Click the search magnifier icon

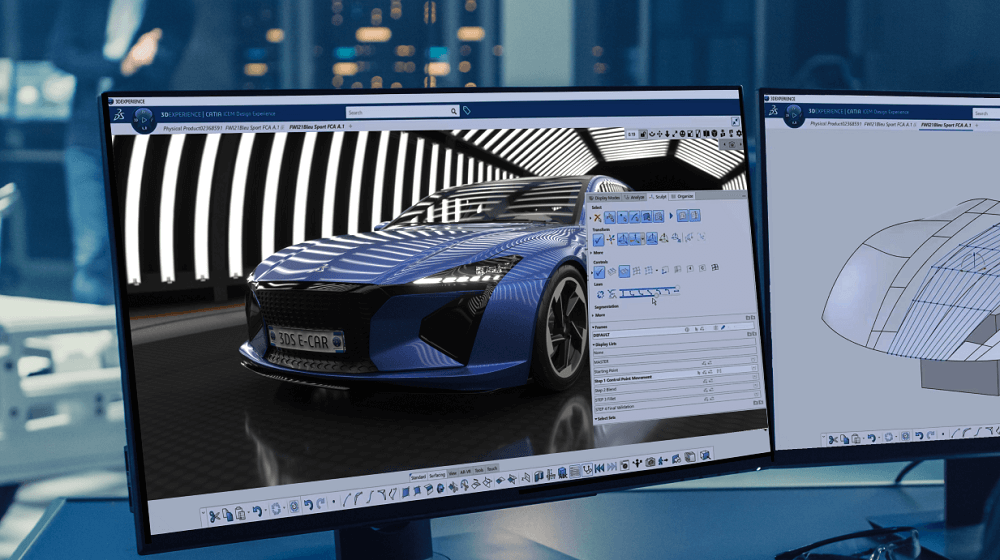pyautogui.click(x=453, y=111)
